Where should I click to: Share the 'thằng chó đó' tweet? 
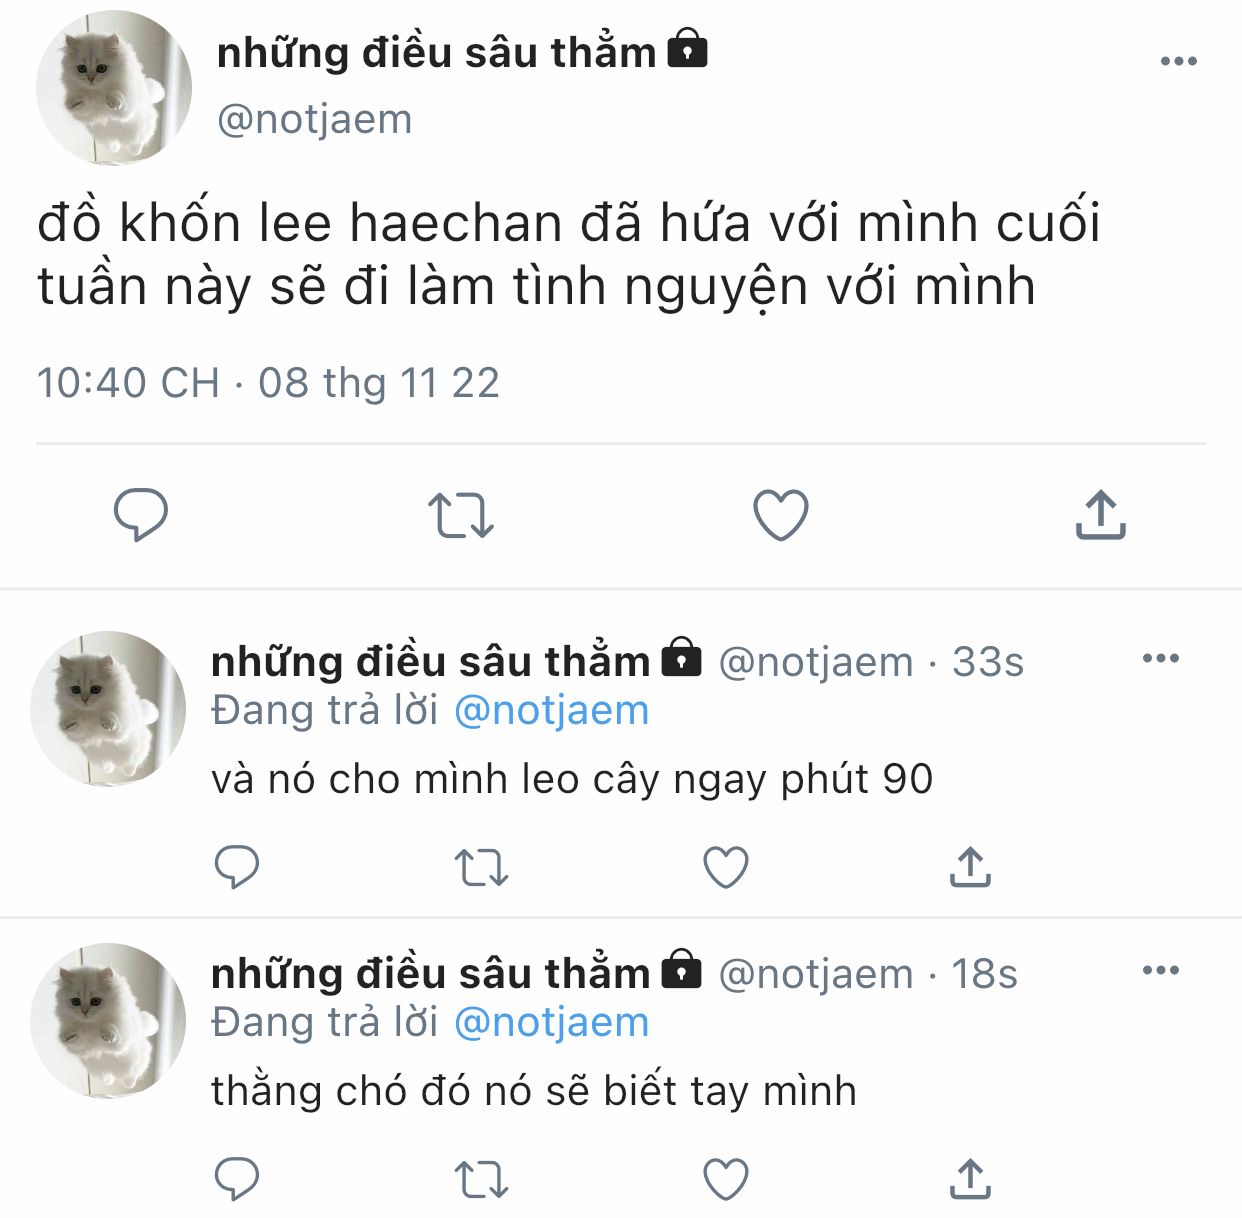[x=970, y=1178]
